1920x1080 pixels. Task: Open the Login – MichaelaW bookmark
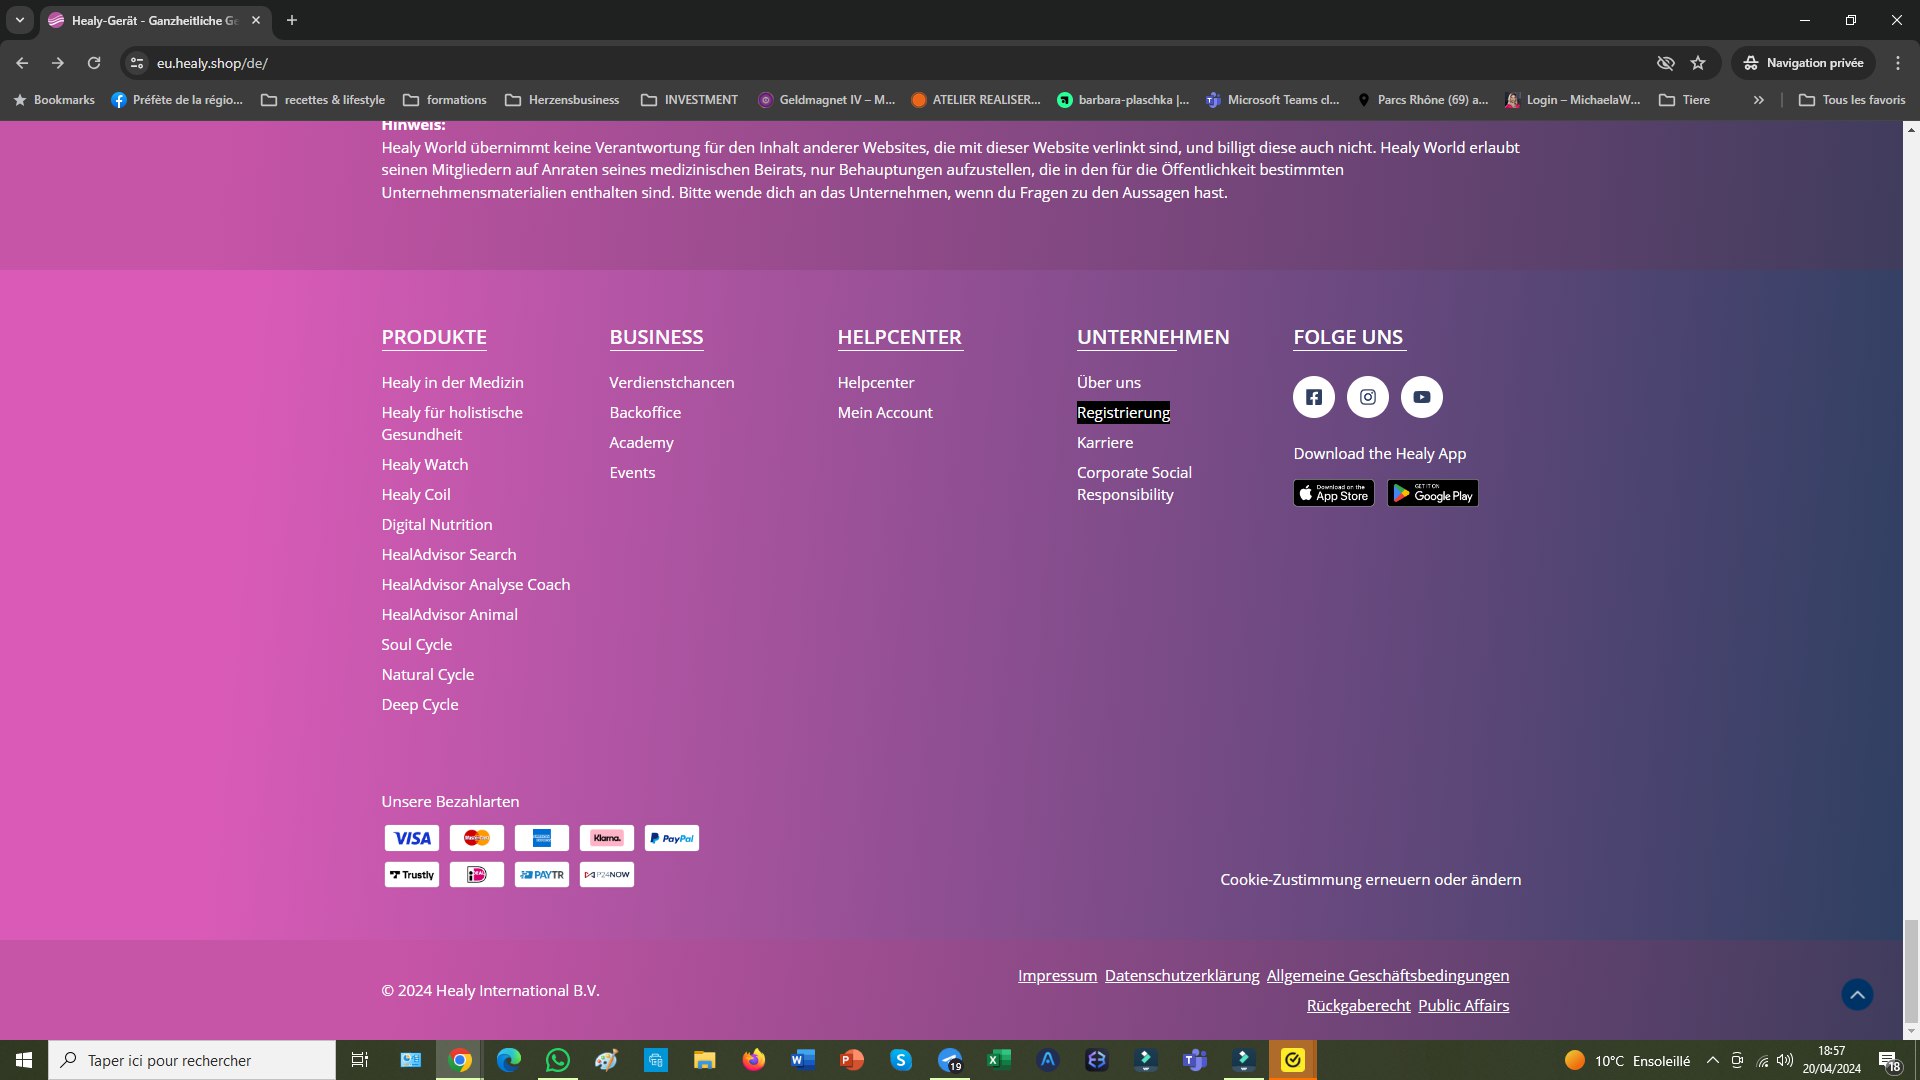pyautogui.click(x=1573, y=100)
